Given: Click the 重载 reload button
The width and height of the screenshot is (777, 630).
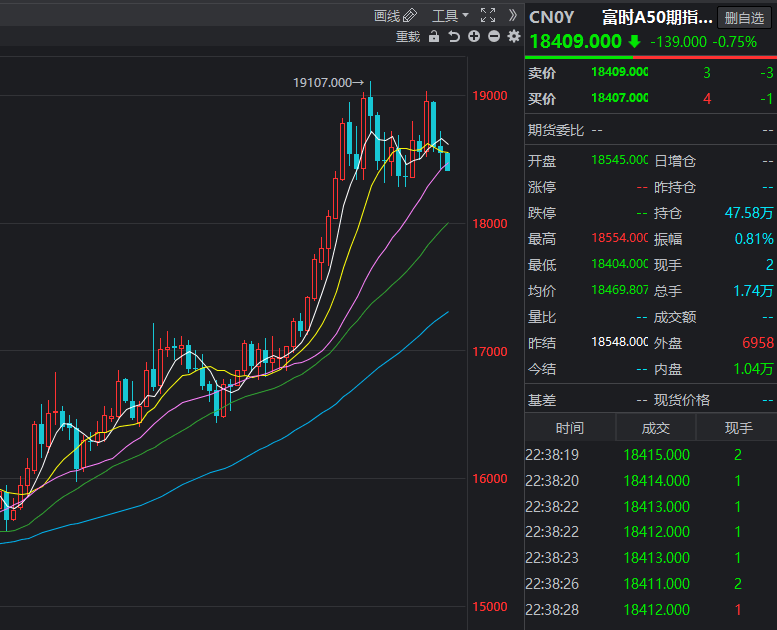Looking at the screenshot, I should click(408, 37).
